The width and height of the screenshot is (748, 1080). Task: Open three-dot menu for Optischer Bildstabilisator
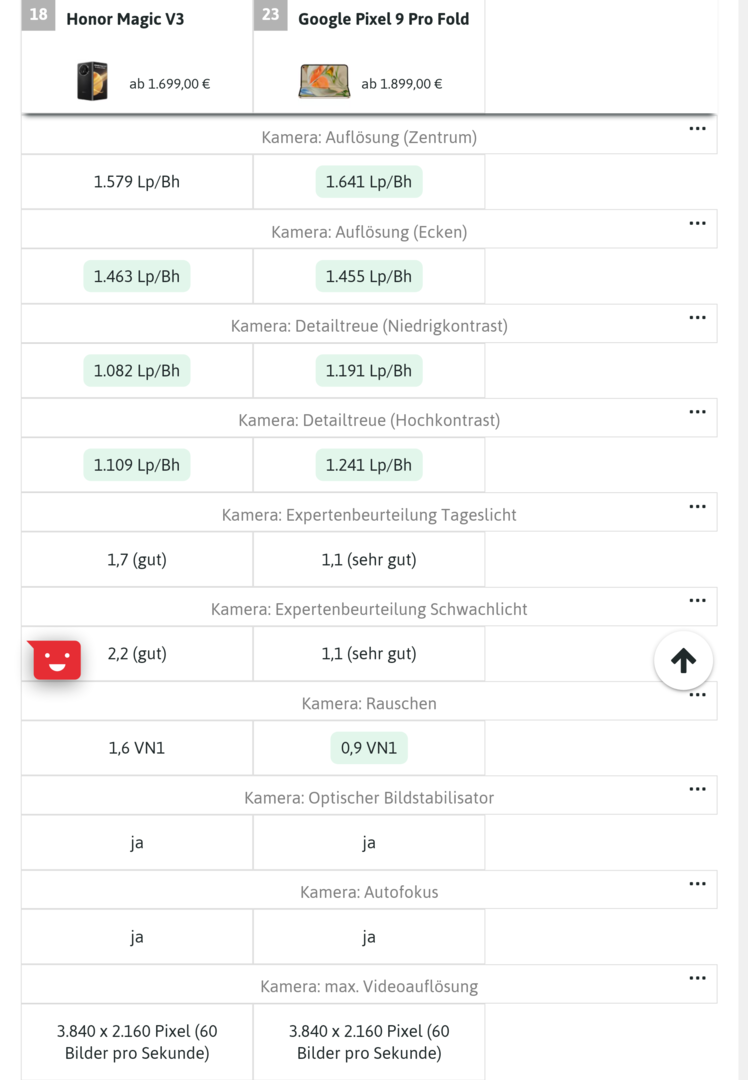697,790
